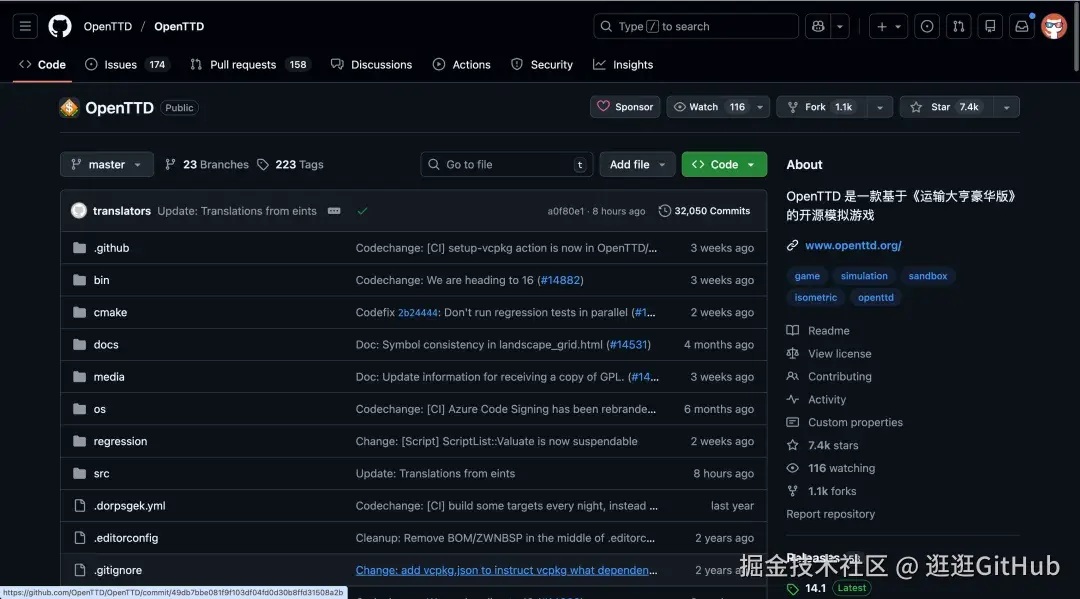The height and width of the screenshot is (599, 1080).
Task: Switch to the Insights tab
Action: pos(623,65)
